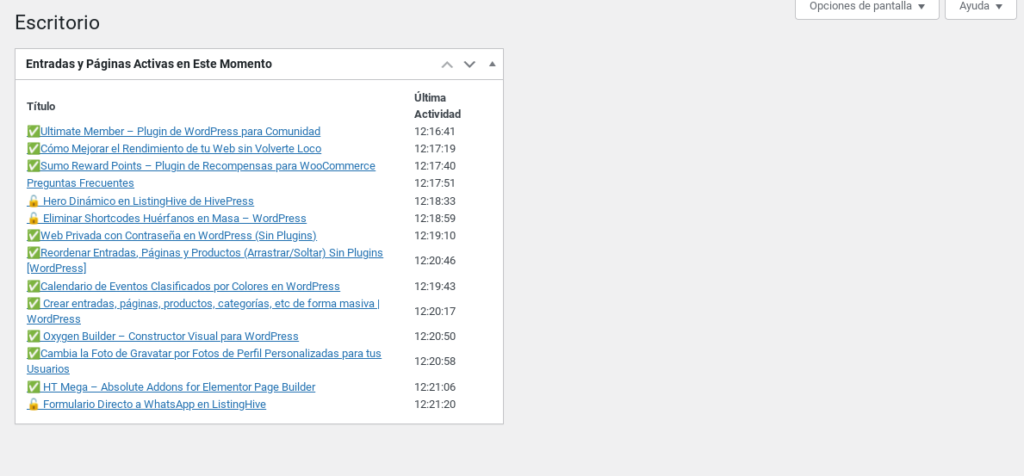The width and height of the screenshot is (1024, 476).
Task: Click the 12:20:46 activity time
Action: coord(435,261)
